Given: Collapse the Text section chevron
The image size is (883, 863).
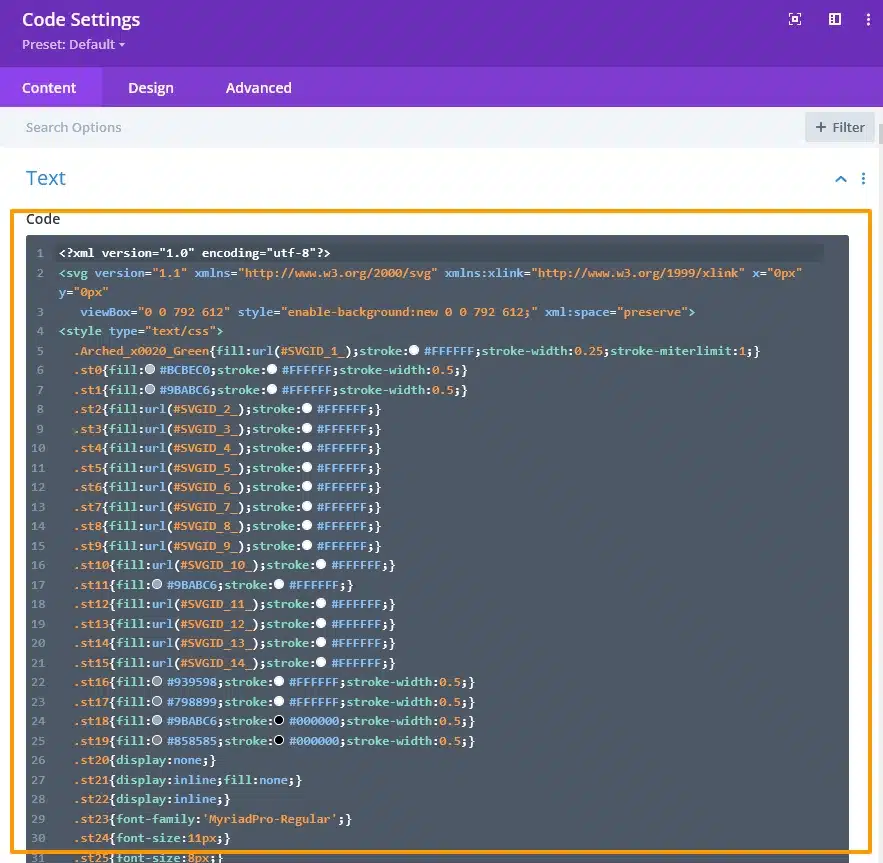Looking at the screenshot, I should [x=840, y=179].
